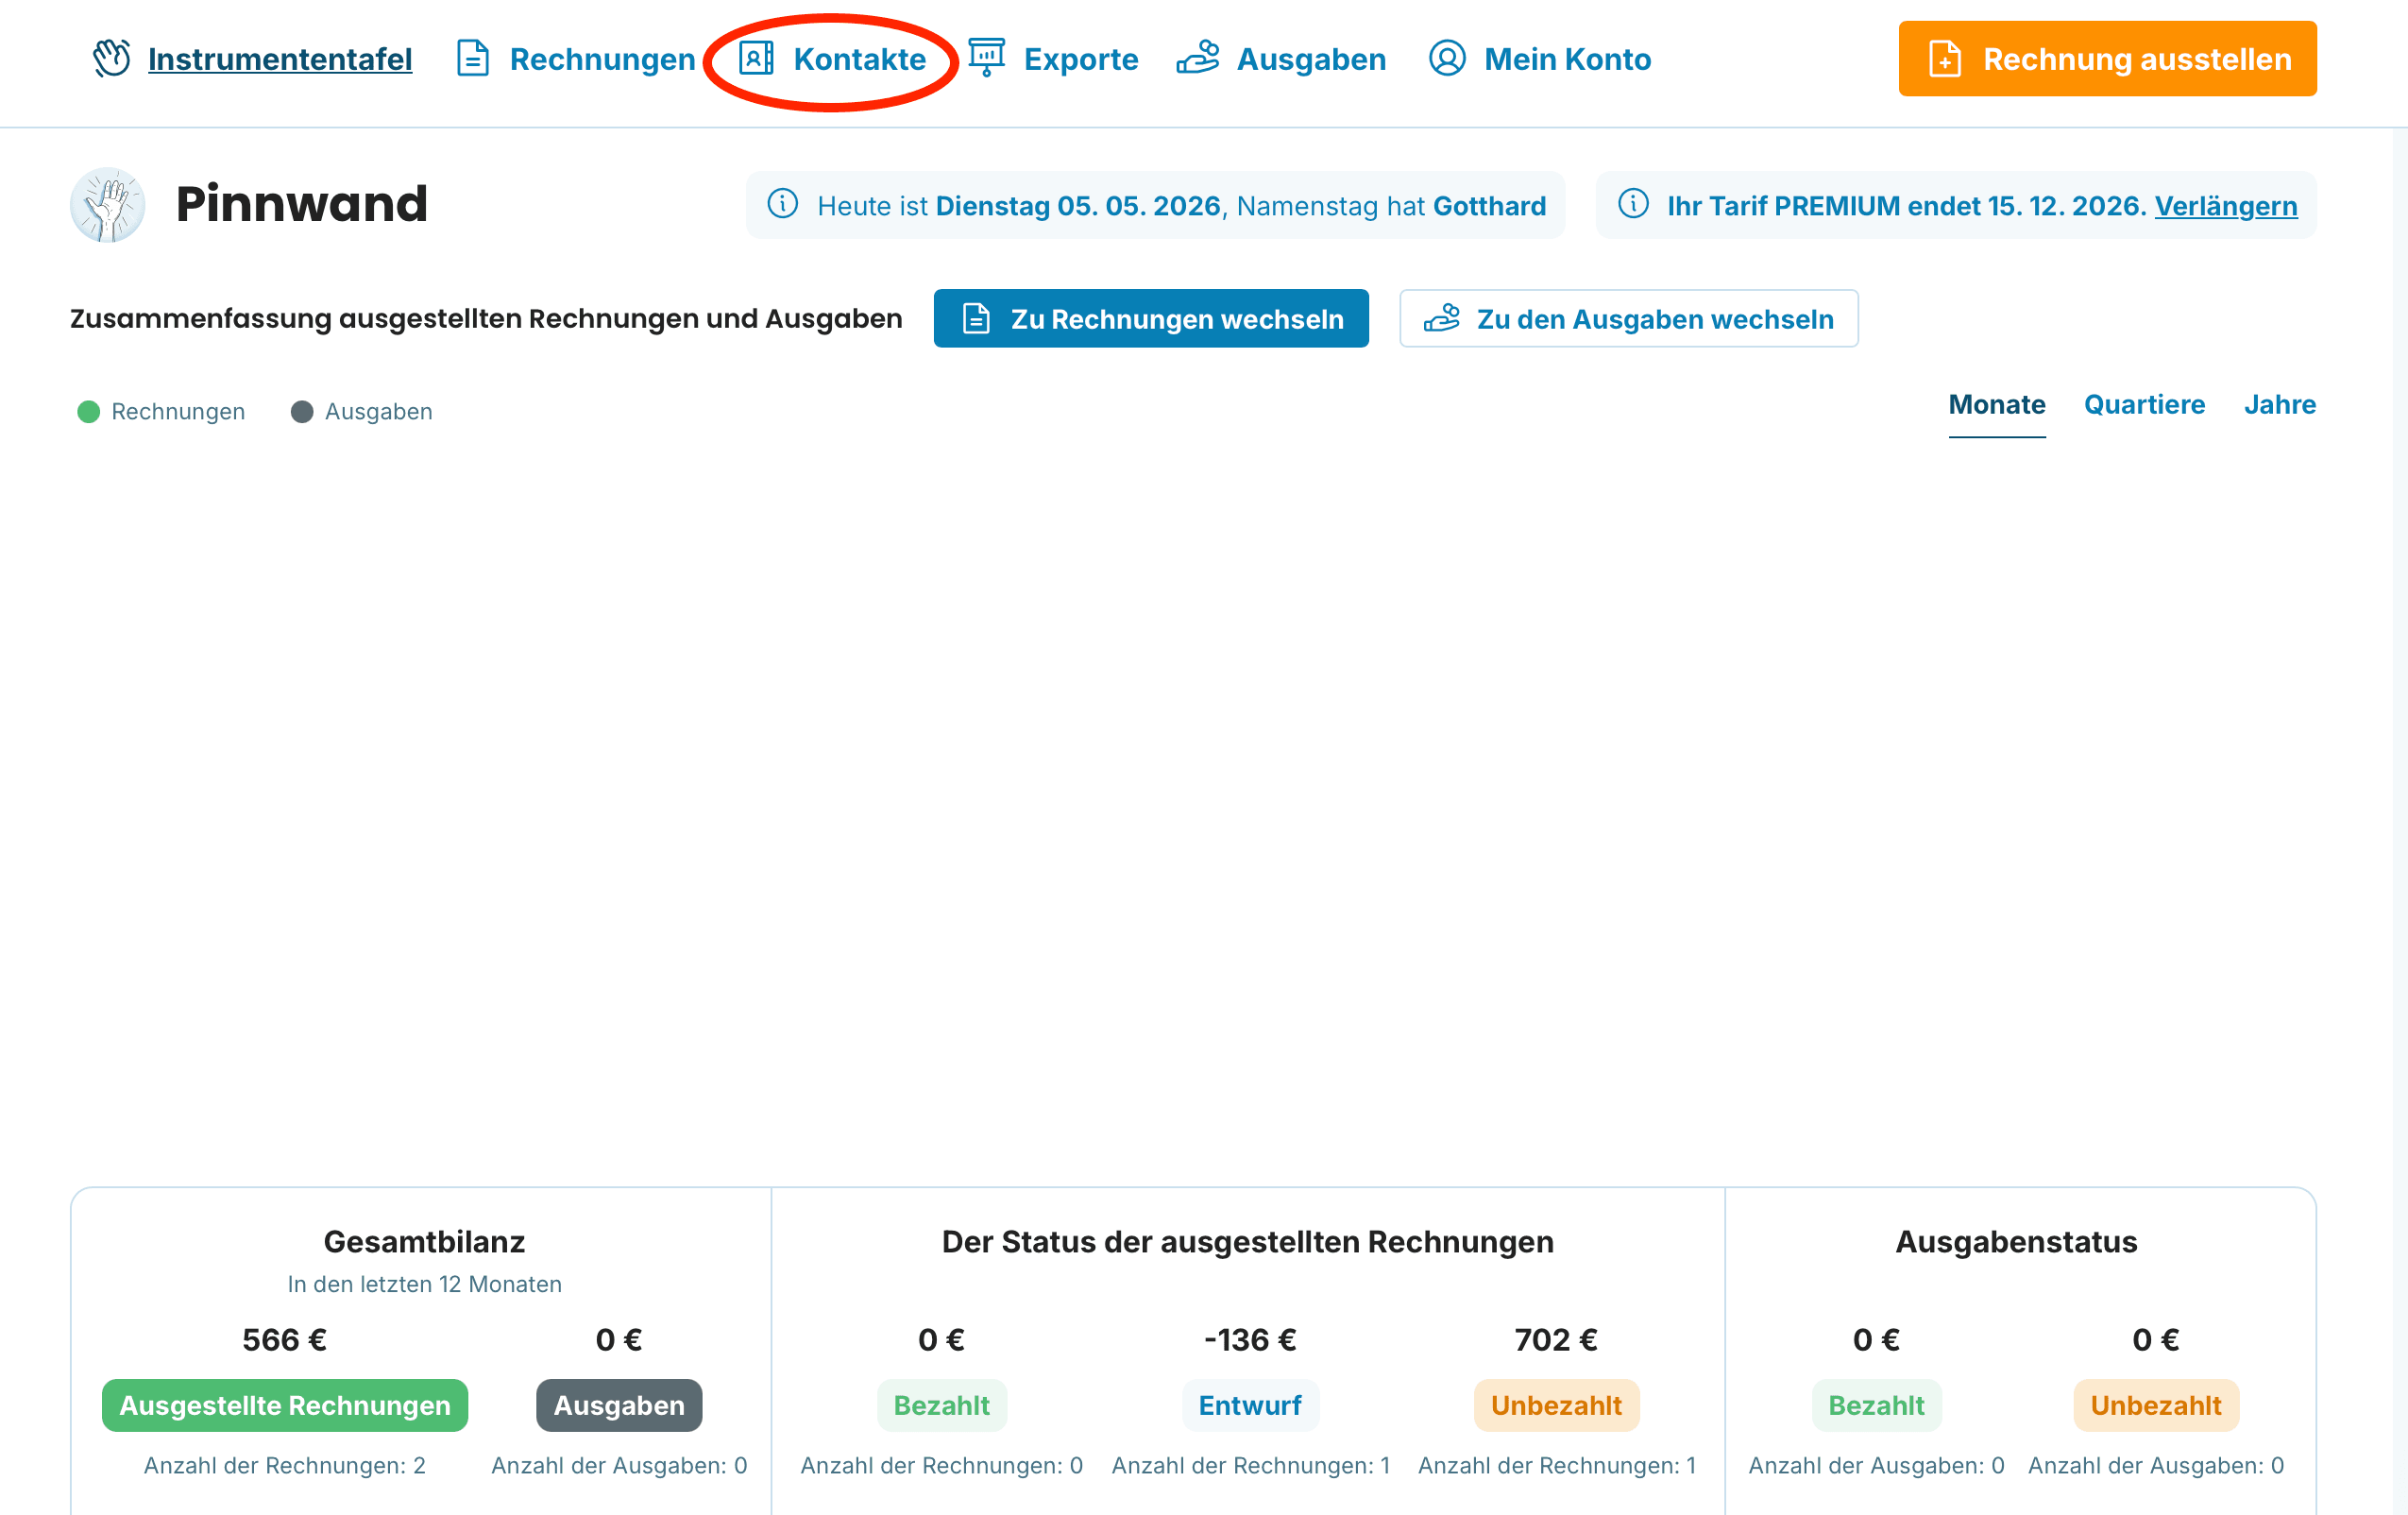
Task: Click the info icon beside 'Ihr Tarif PREMIUM'
Action: [1634, 205]
